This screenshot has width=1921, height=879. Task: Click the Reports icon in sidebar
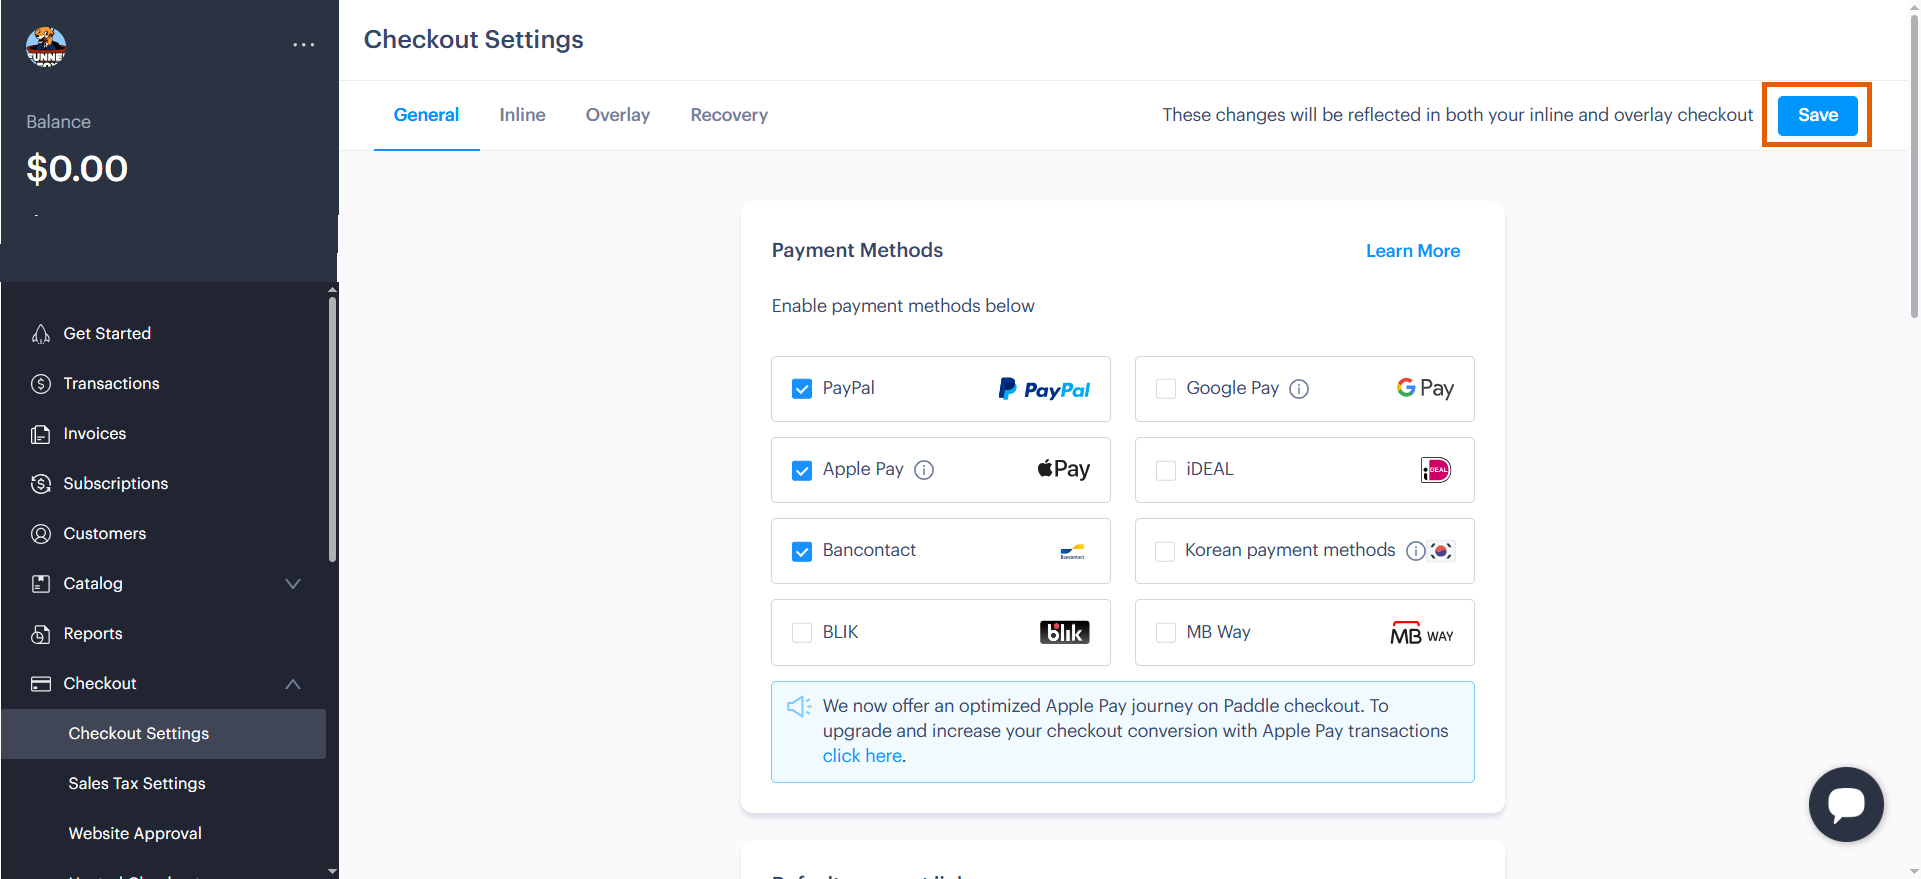tap(41, 634)
